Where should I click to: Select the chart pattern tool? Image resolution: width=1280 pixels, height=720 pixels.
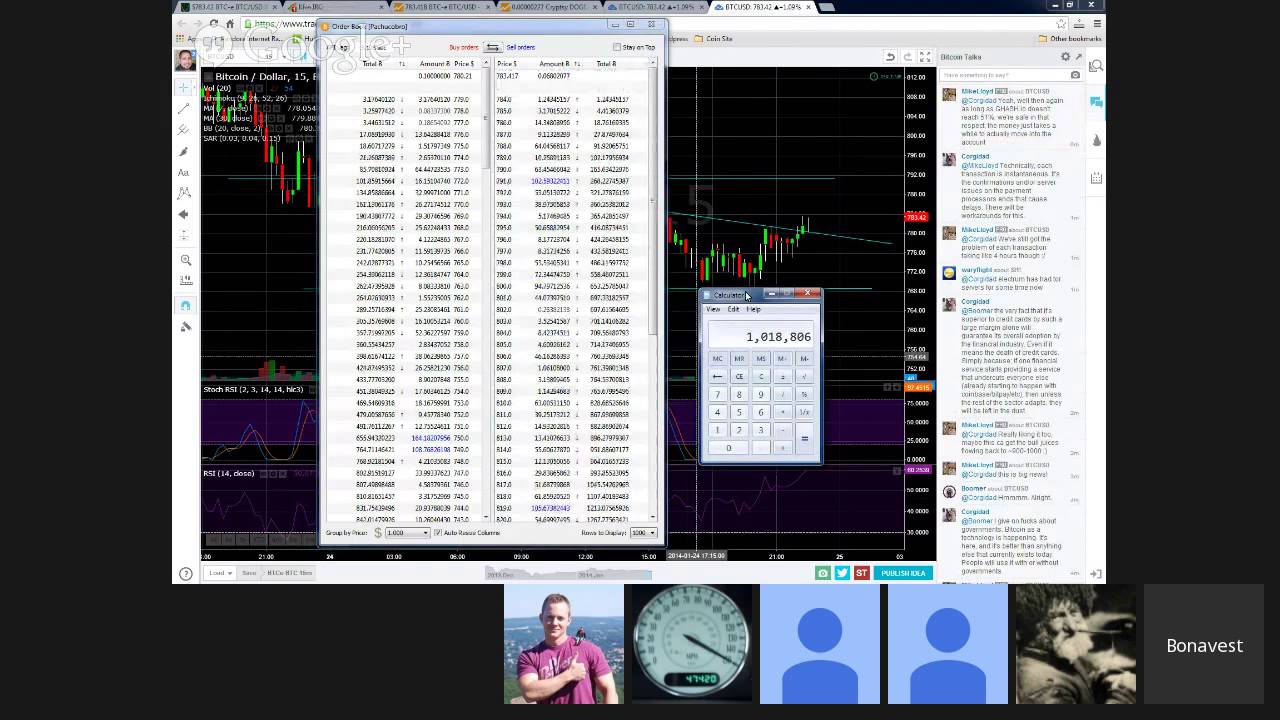point(185,193)
